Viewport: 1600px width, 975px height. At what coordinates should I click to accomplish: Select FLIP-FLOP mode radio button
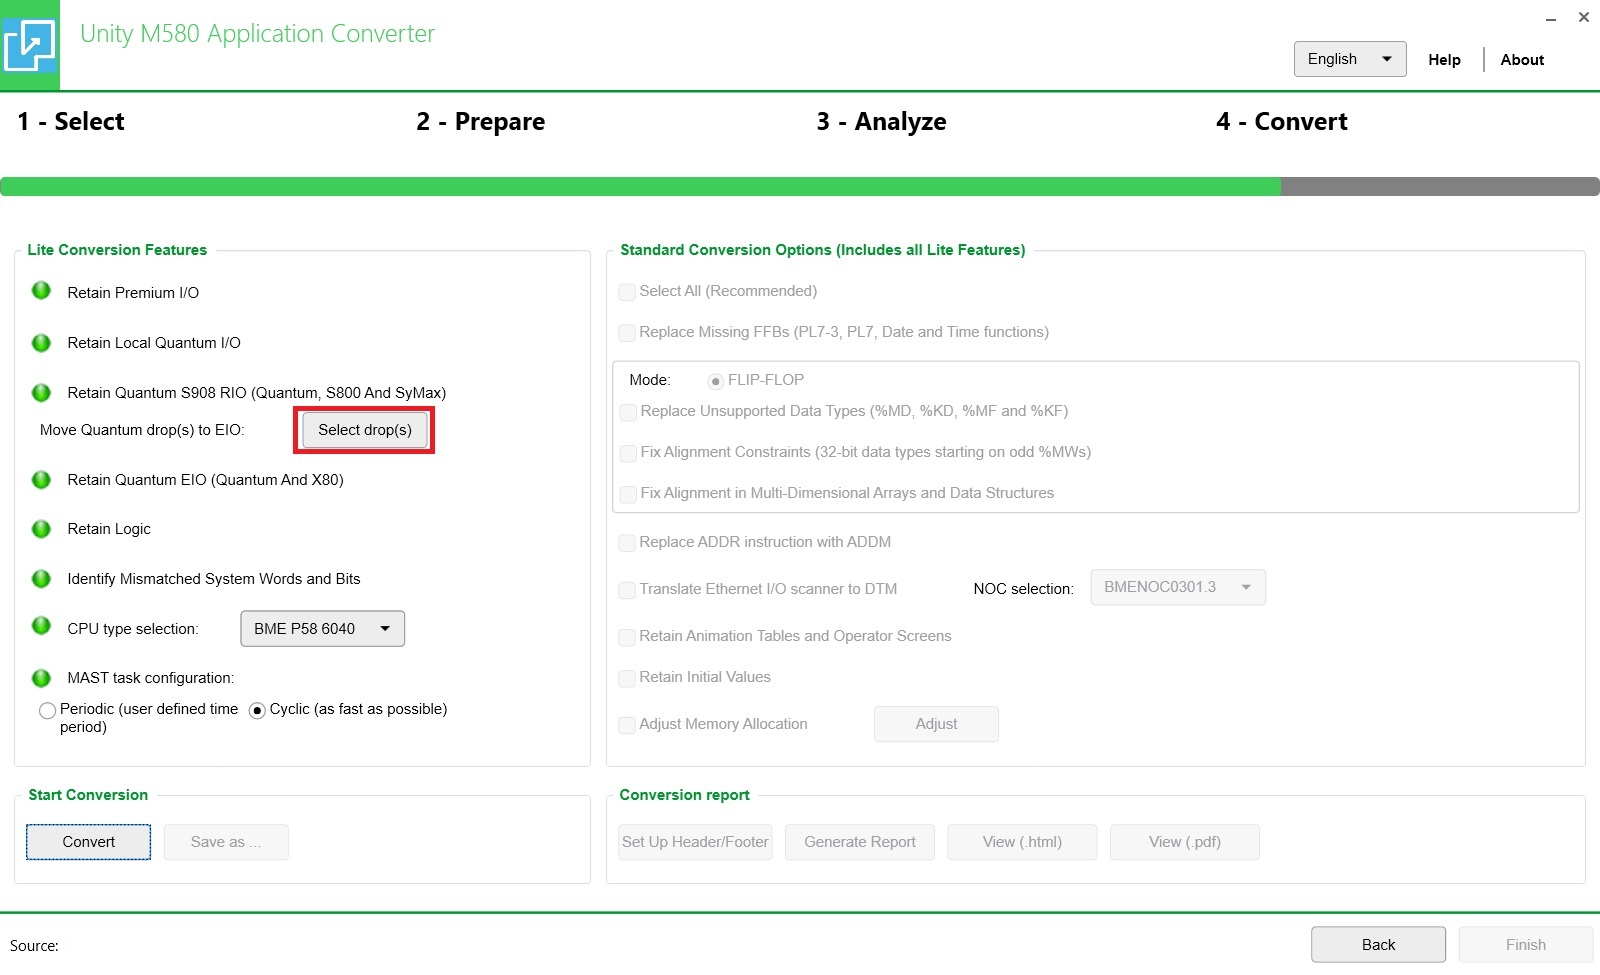coord(715,381)
